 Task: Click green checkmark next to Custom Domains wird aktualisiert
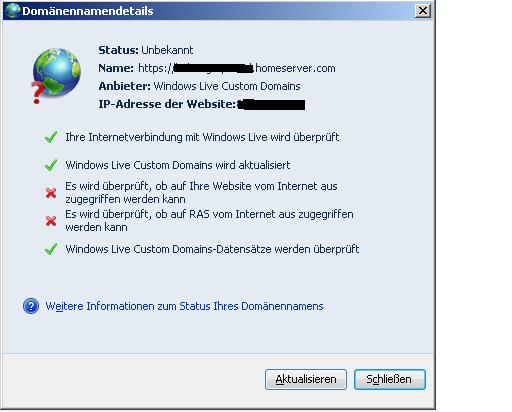click(x=51, y=165)
